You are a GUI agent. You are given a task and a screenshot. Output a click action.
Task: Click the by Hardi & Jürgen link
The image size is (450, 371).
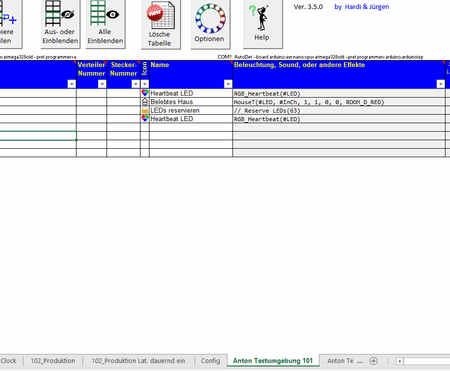(x=362, y=7)
